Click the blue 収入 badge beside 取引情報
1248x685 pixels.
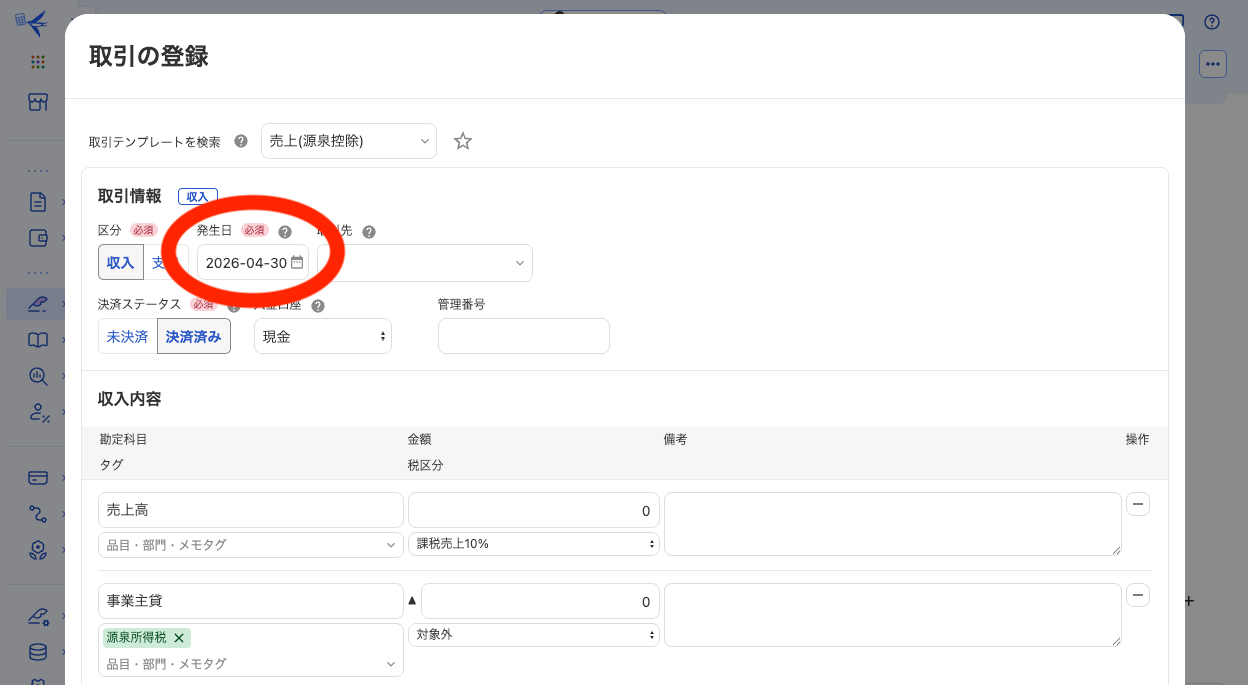click(198, 197)
